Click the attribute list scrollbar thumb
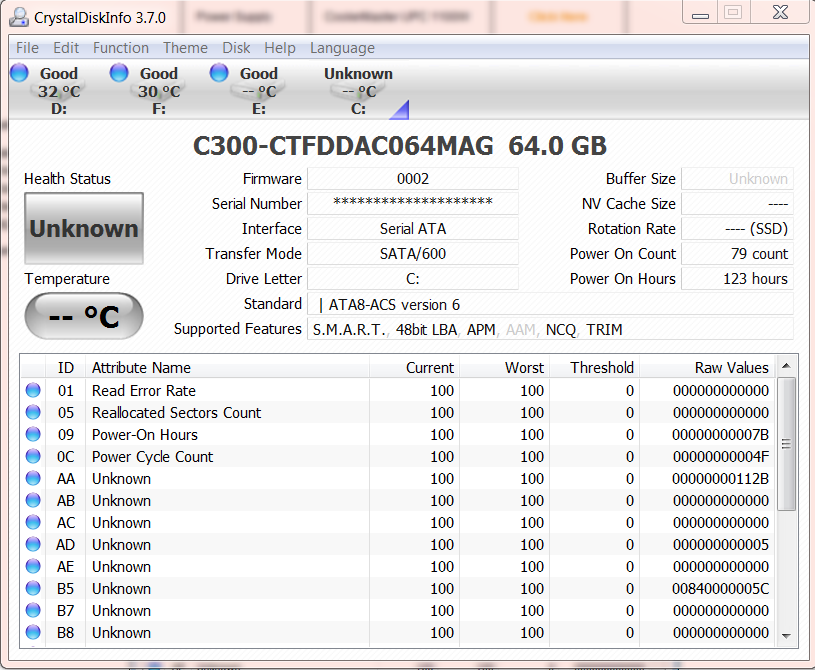 pos(786,444)
